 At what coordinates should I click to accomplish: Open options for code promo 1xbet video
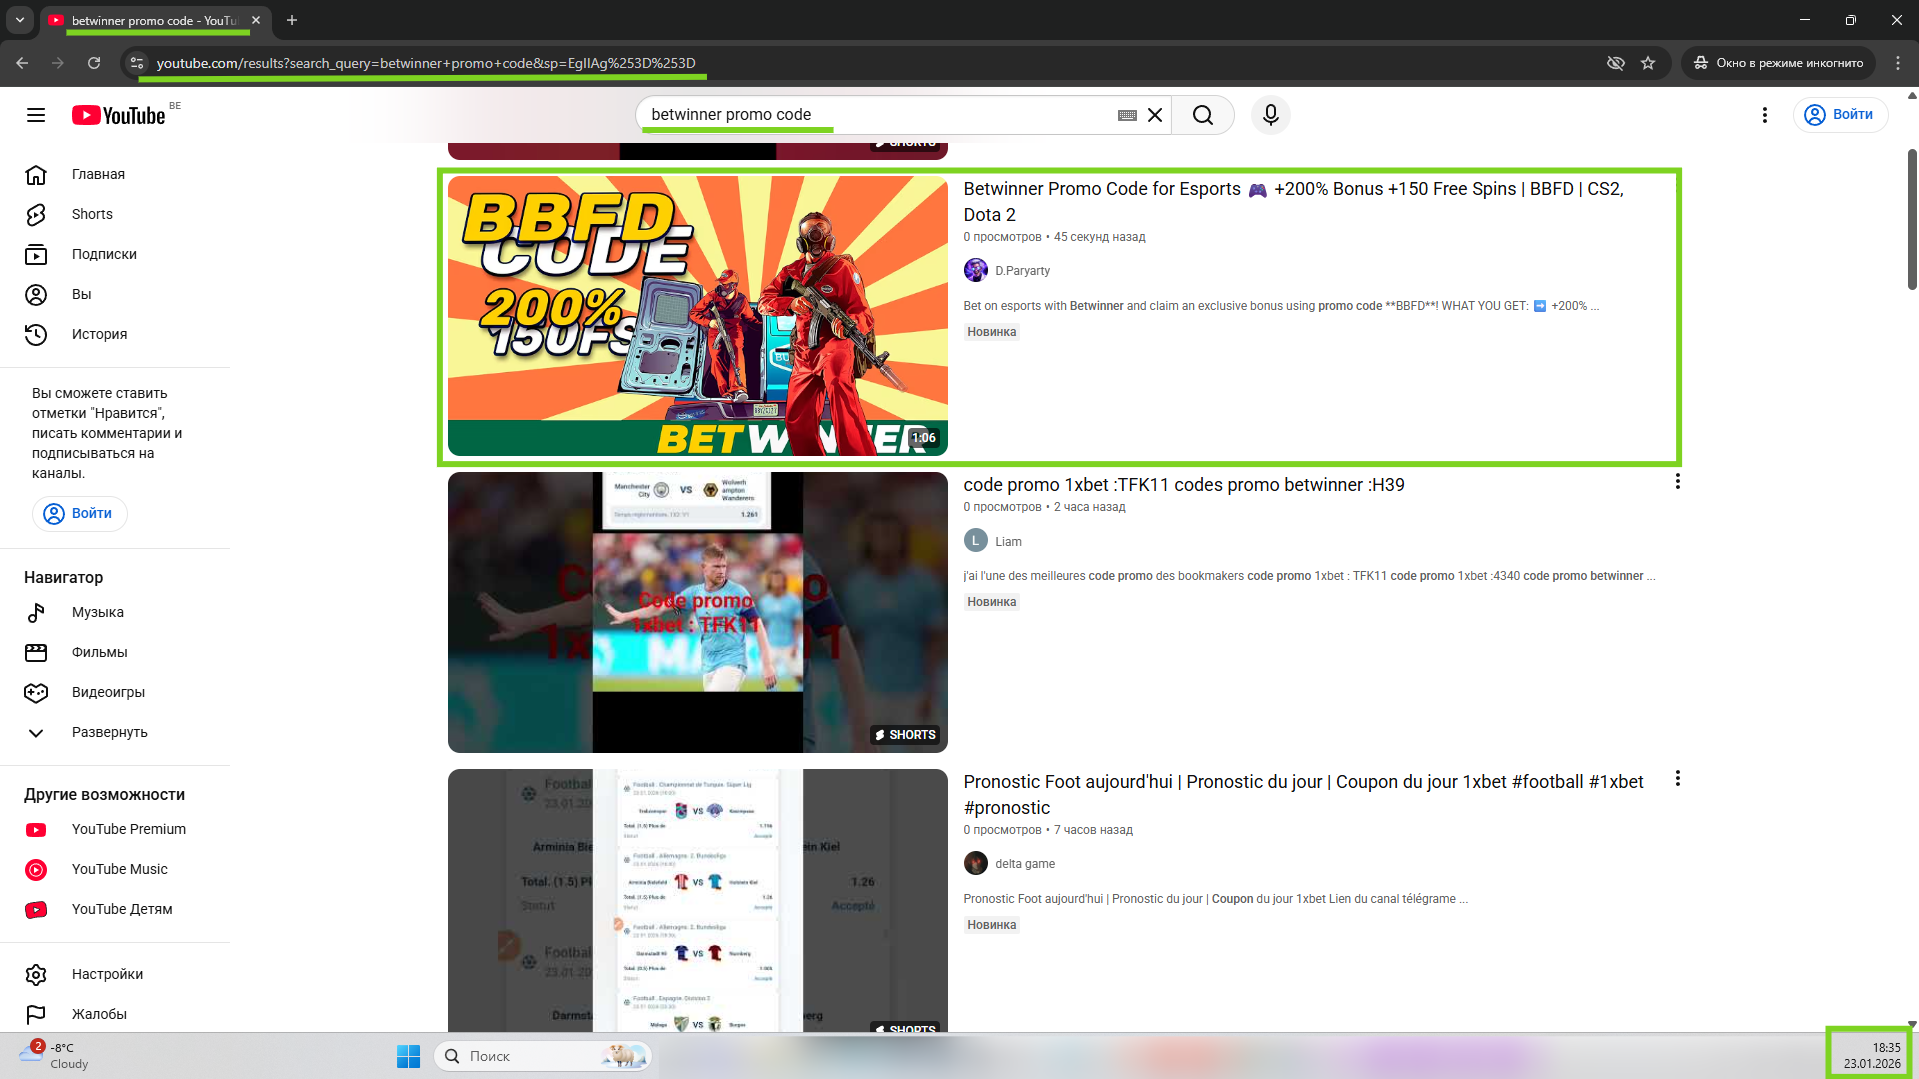pos(1677,482)
